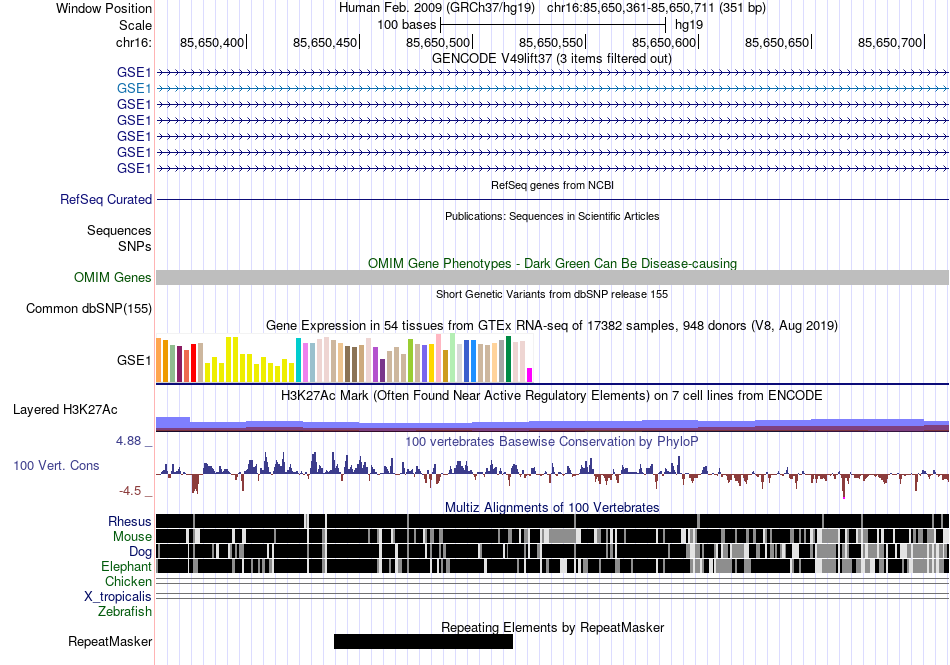
Task: Click the Elephant alignment row
Action: point(552,566)
